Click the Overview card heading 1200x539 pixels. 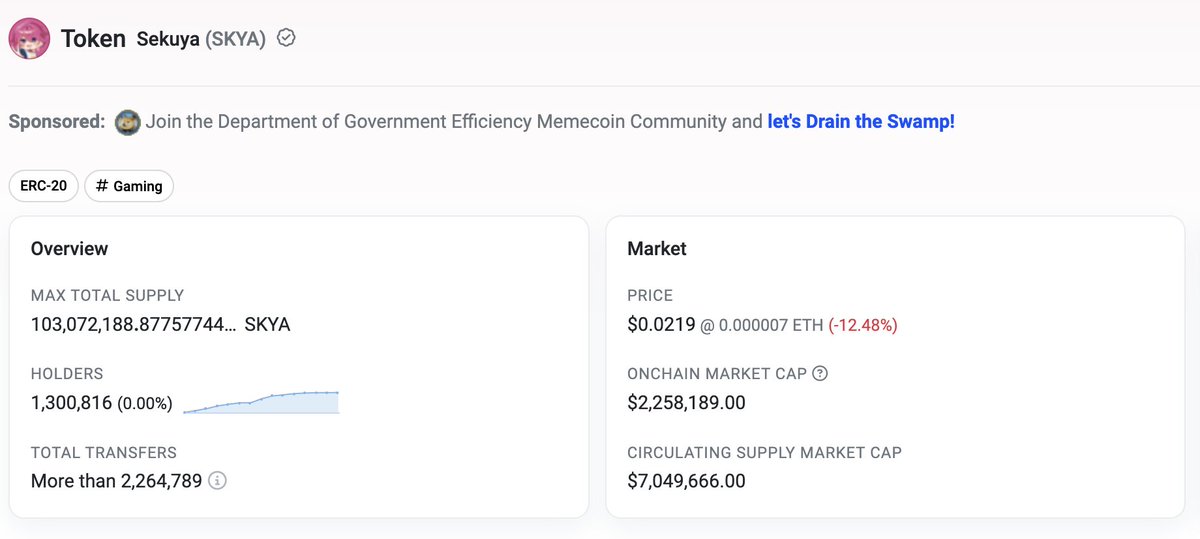coord(70,248)
